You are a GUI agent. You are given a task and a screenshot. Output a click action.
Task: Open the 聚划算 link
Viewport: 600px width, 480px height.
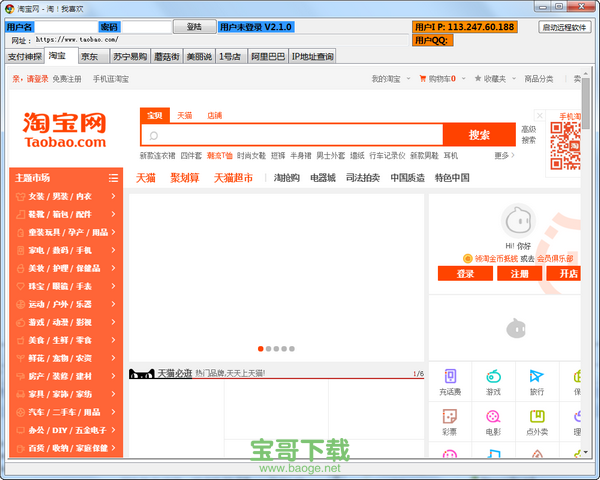click(x=185, y=178)
